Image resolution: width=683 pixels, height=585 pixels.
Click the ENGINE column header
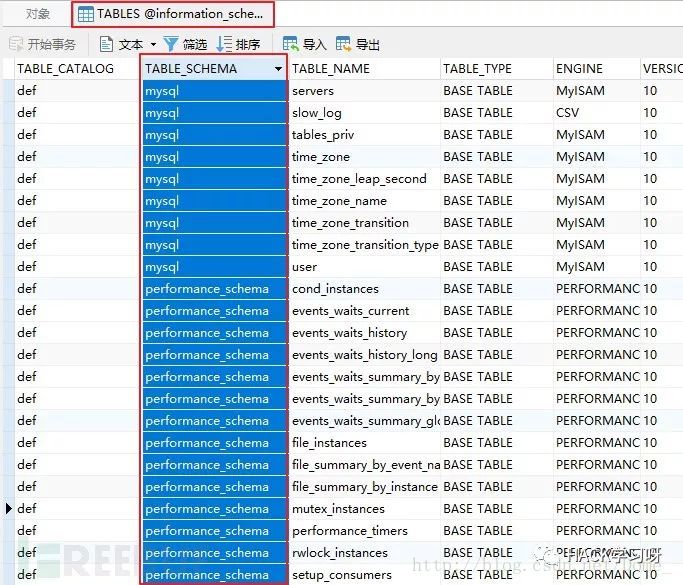579,69
